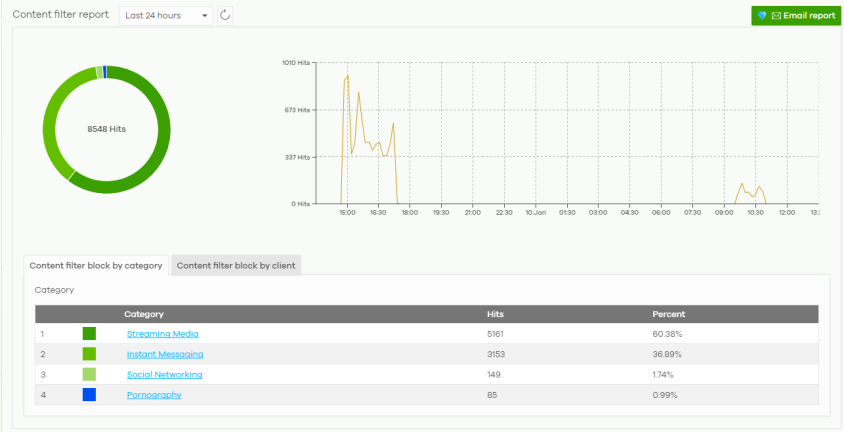844x432 pixels.
Task: Click the Pornography blue color swatch
Action: tap(89, 395)
